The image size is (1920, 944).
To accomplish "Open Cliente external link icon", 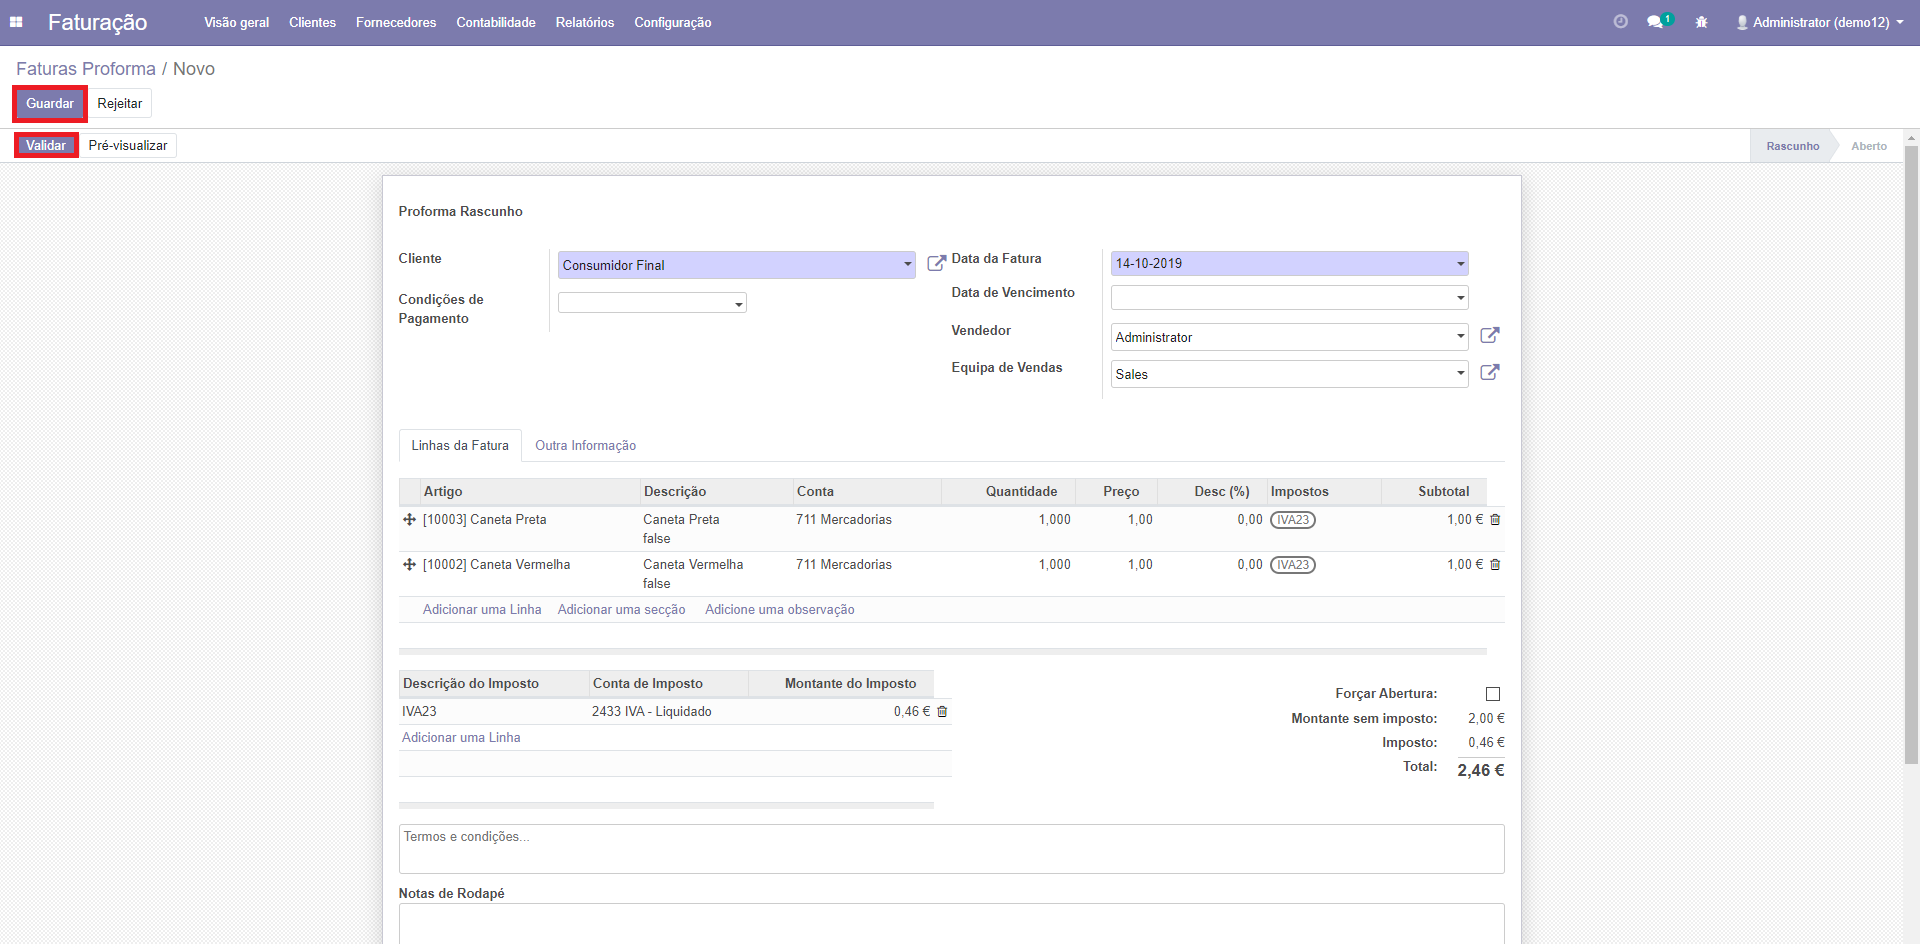I will click(936, 263).
